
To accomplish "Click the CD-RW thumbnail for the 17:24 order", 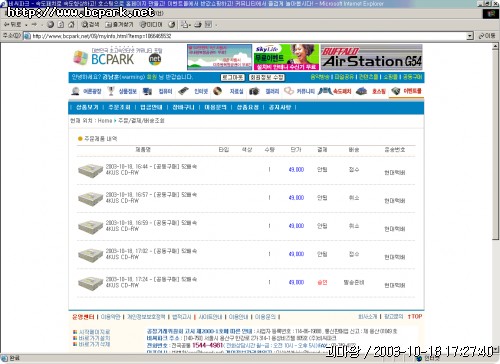I will [x=90, y=283].
